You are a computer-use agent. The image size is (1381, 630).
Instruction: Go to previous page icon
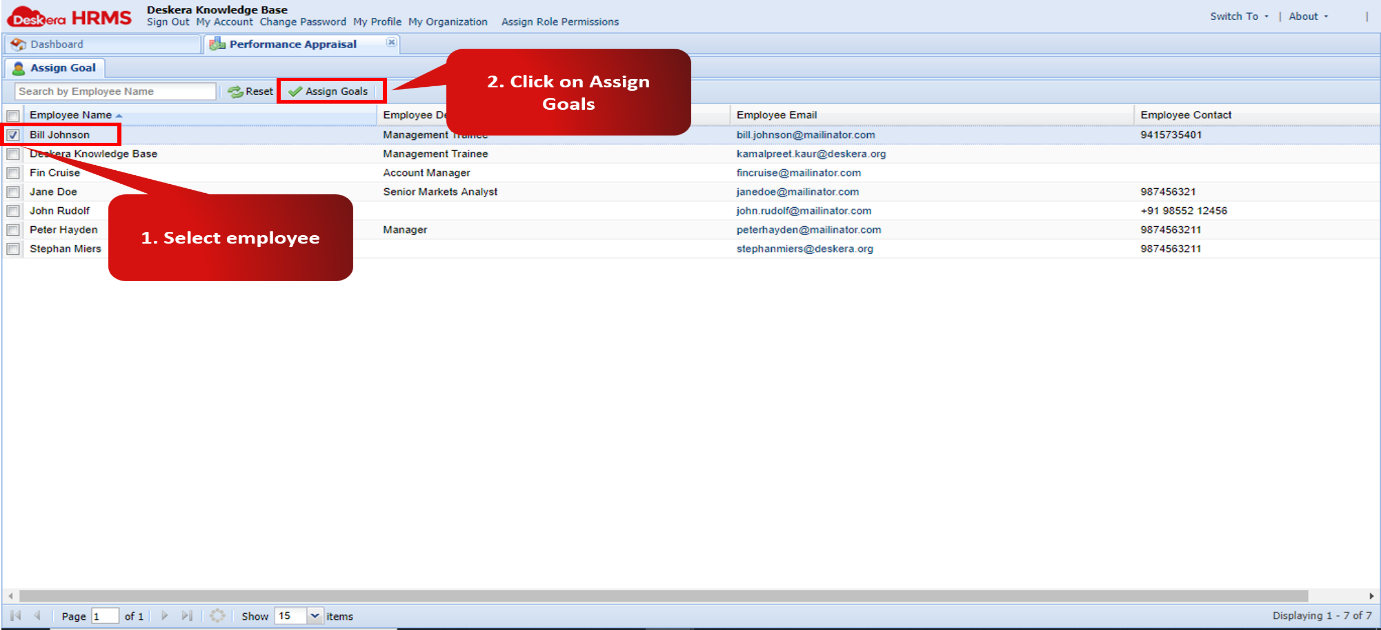[37, 616]
